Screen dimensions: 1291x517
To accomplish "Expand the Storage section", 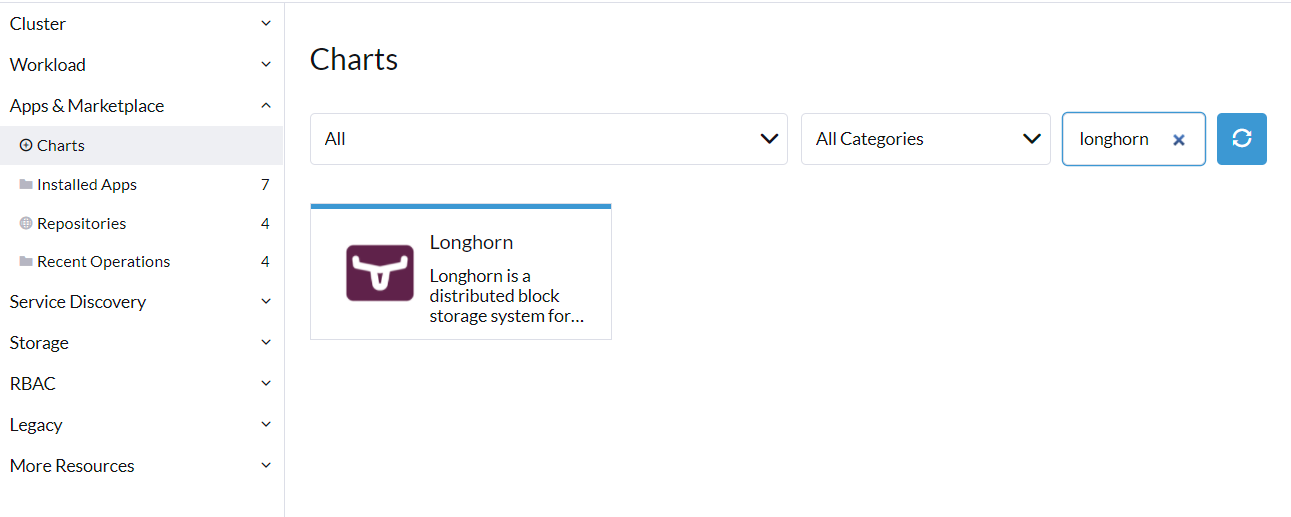I will [x=266, y=343].
